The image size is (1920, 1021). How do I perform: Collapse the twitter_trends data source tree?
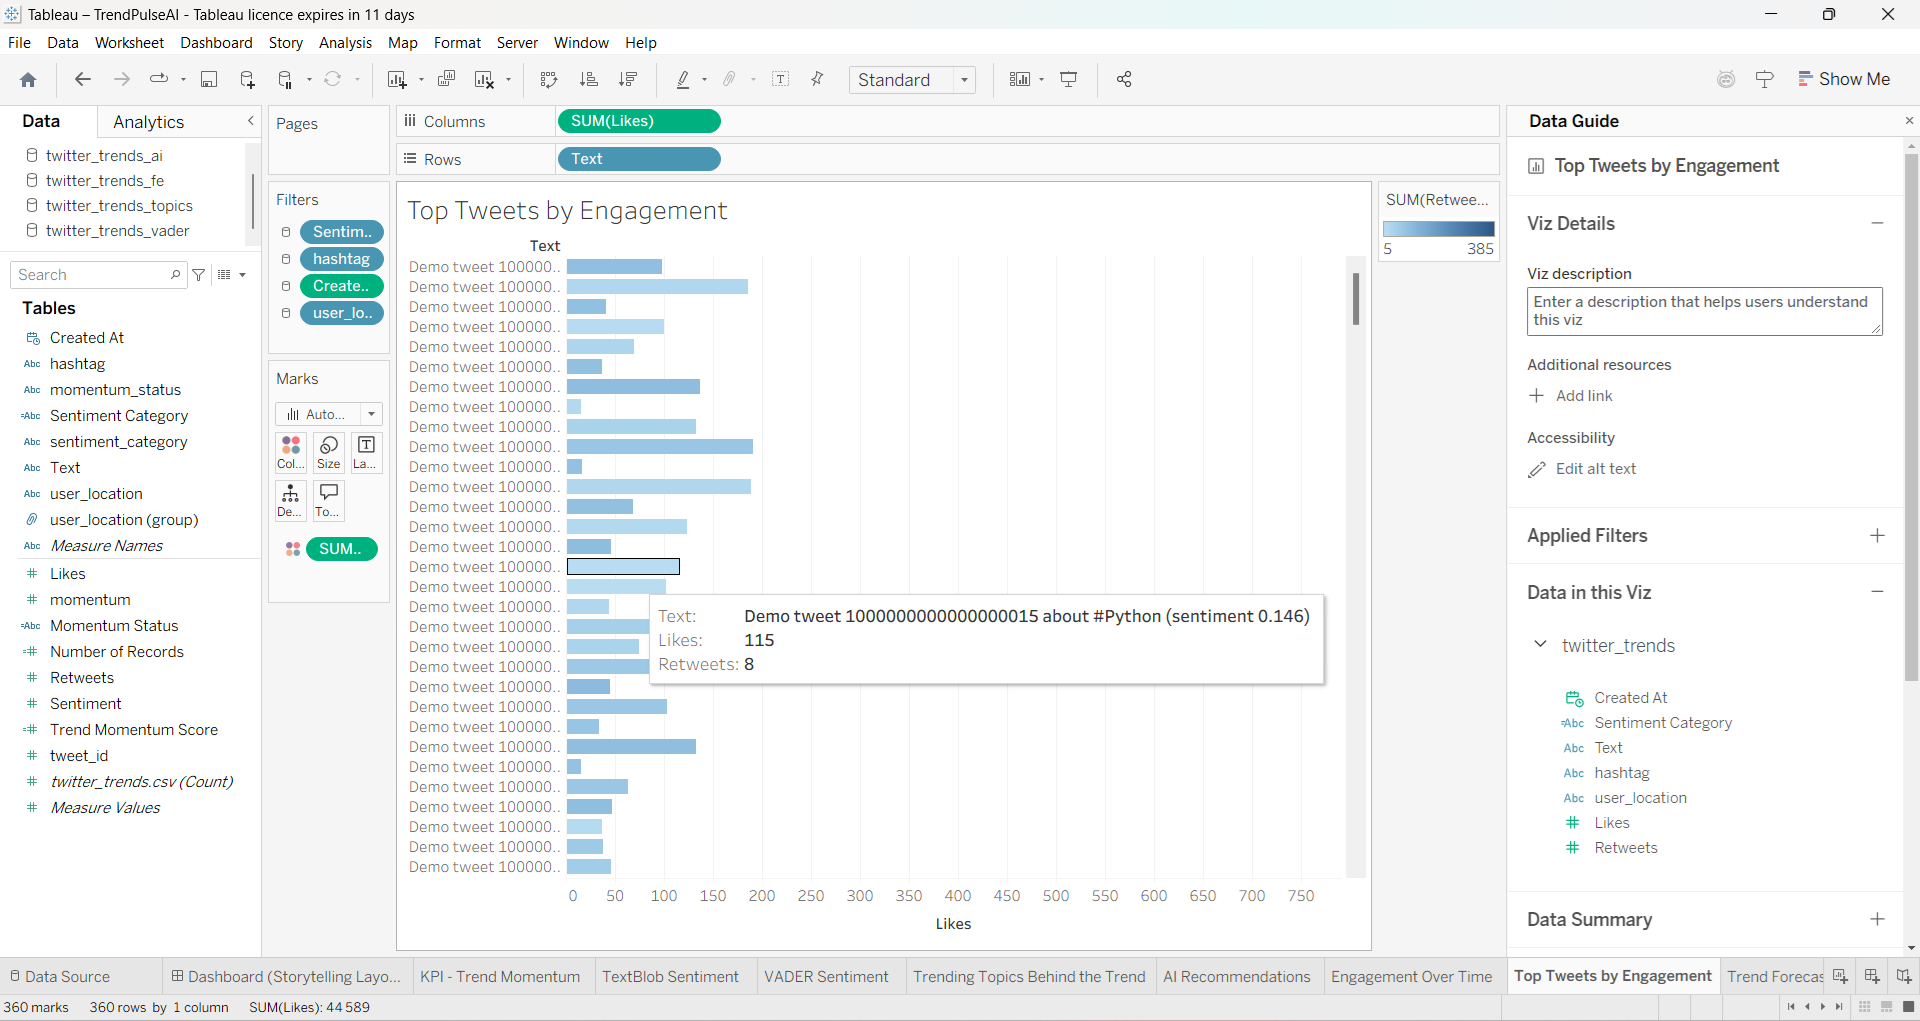pos(1540,645)
